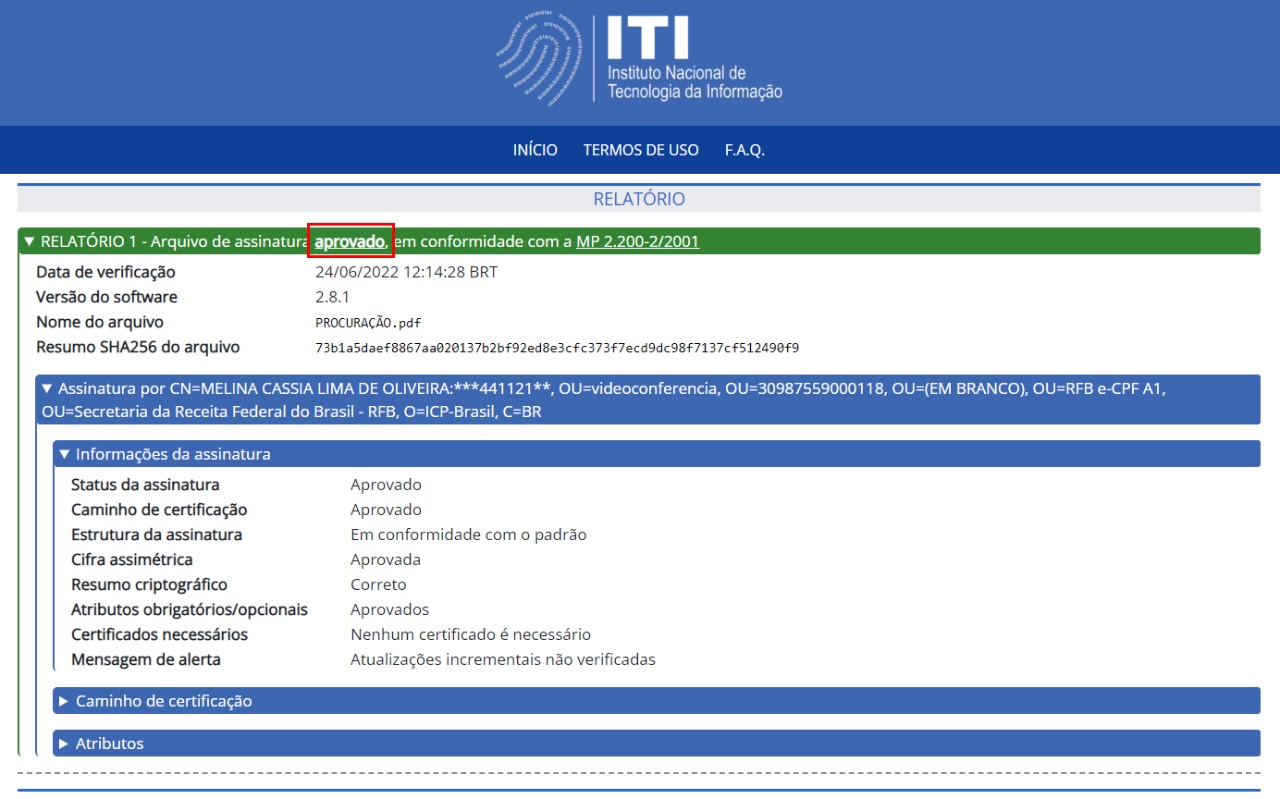Click 'Atualizações incrementais não verificadas' alert message

coord(502,660)
